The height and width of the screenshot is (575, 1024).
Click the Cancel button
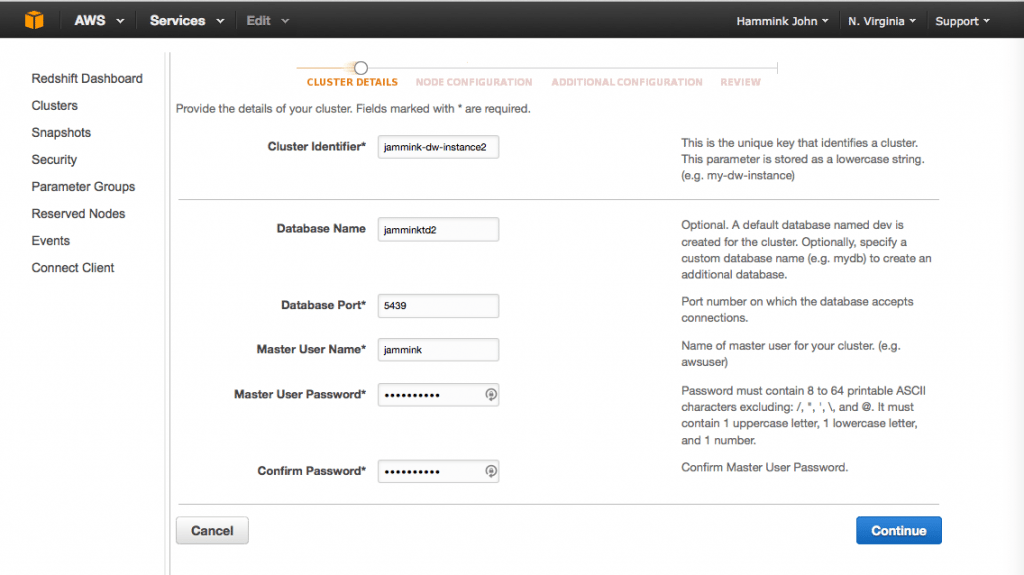click(212, 531)
